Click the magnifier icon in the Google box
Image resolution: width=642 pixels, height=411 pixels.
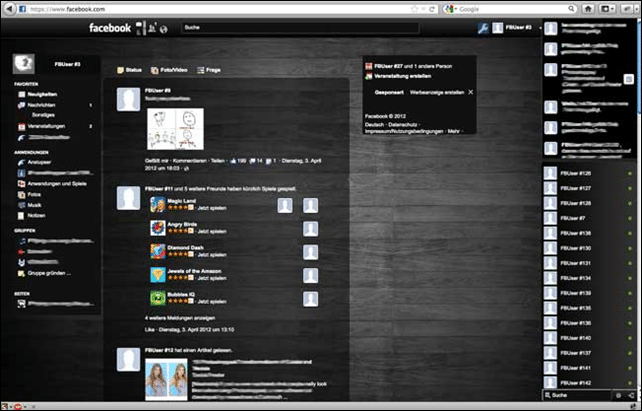point(571,9)
